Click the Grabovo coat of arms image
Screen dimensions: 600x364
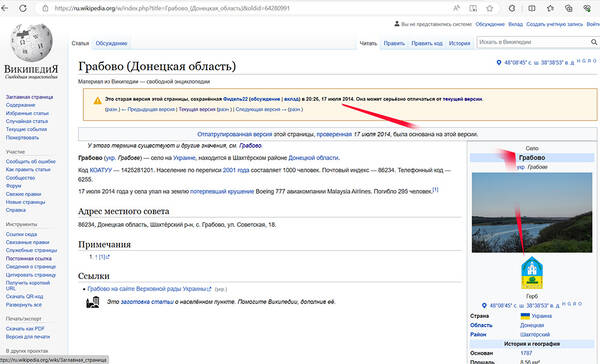[532, 273]
